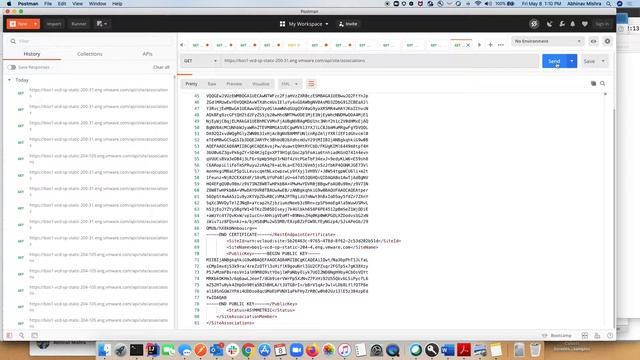Toggle sidebar icon in bottom status bar

(9, 336)
